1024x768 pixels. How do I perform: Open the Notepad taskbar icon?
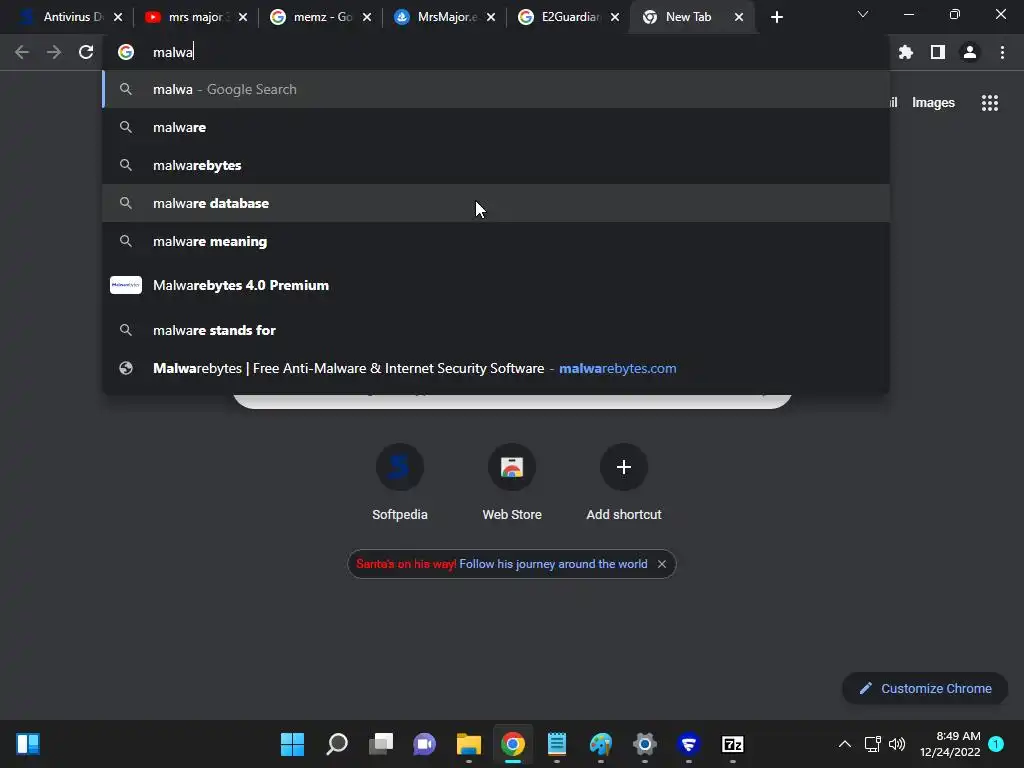(556, 744)
